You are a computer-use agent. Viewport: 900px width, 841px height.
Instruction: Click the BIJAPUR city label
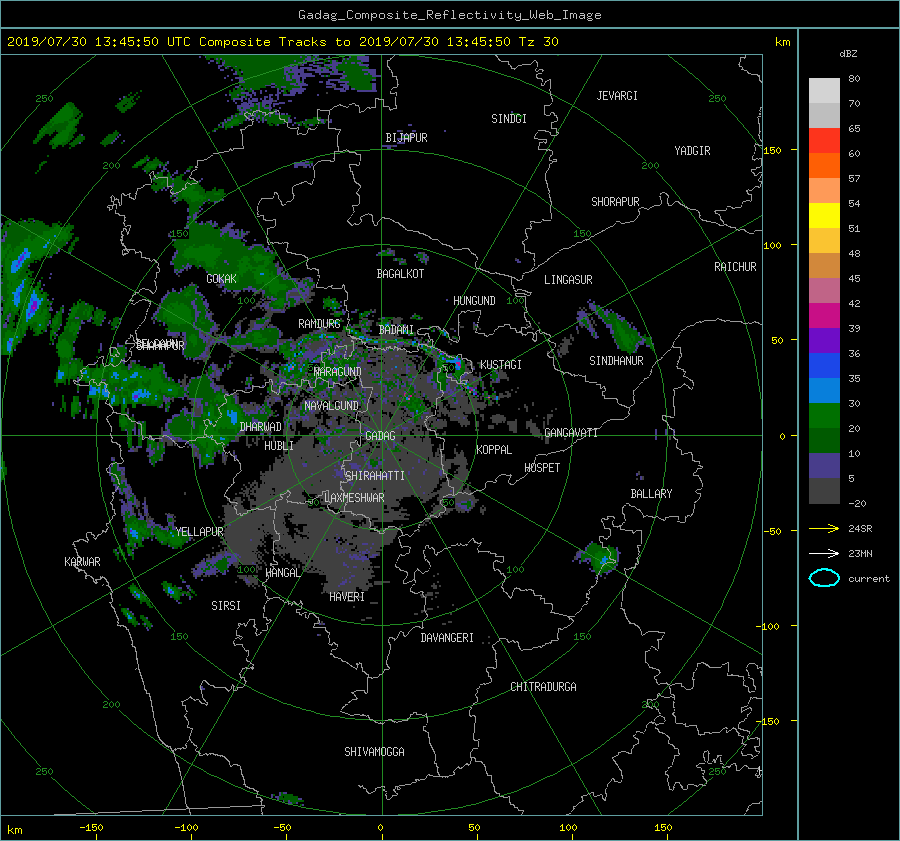(406, 138)
